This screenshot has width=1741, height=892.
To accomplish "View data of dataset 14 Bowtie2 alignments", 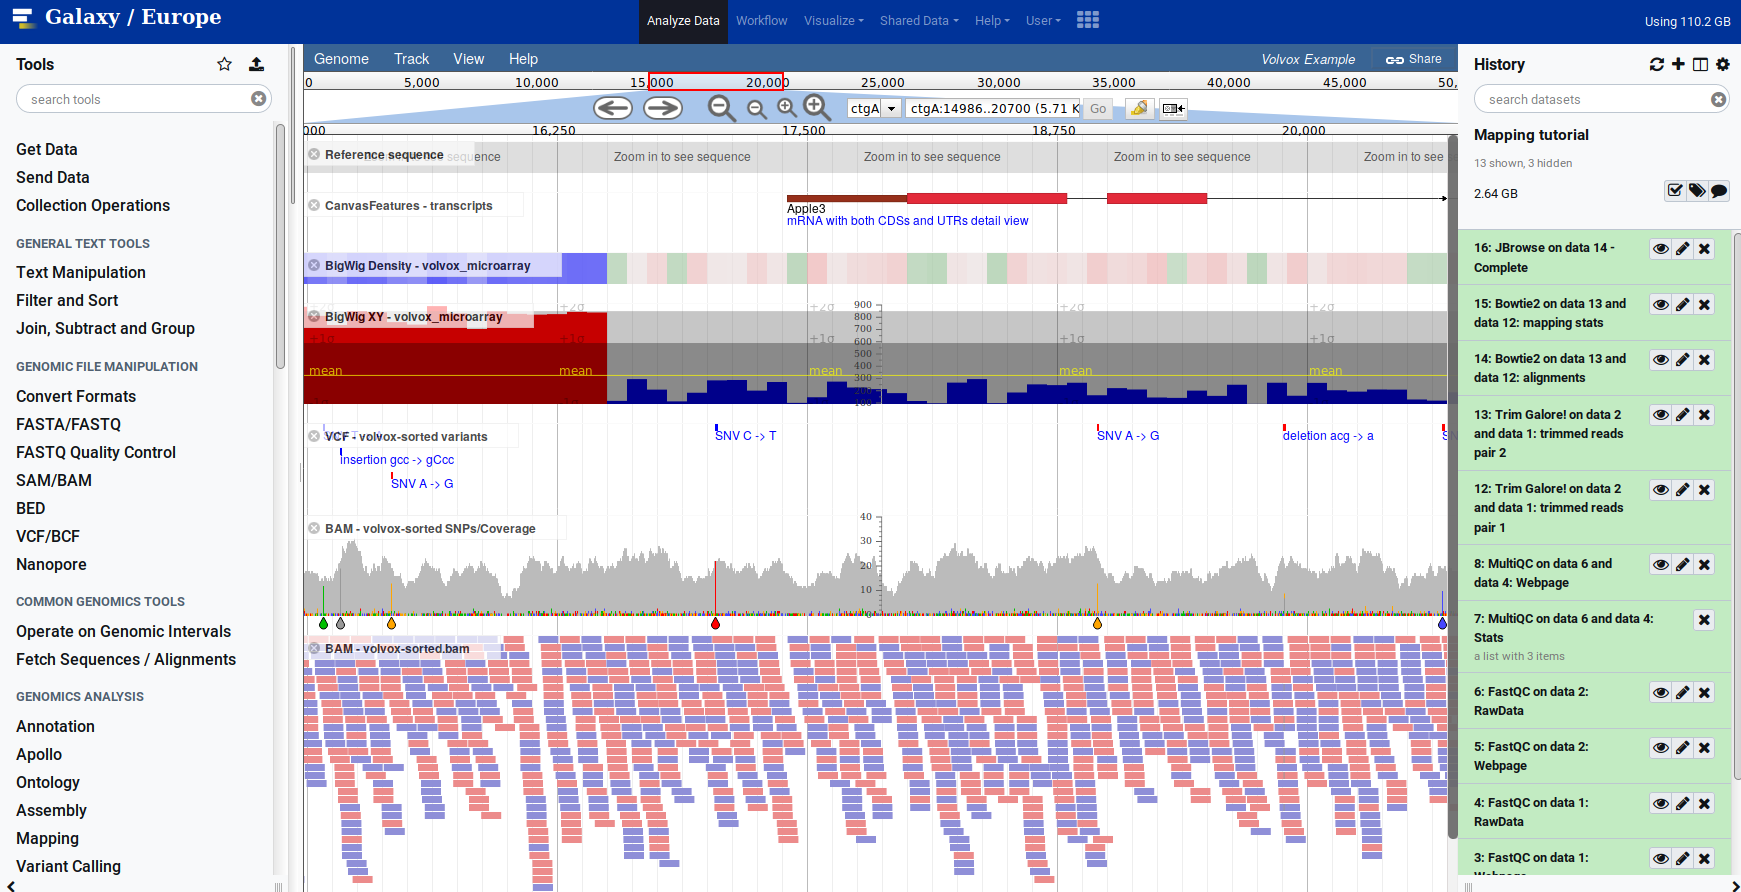I will point(1661,360).
